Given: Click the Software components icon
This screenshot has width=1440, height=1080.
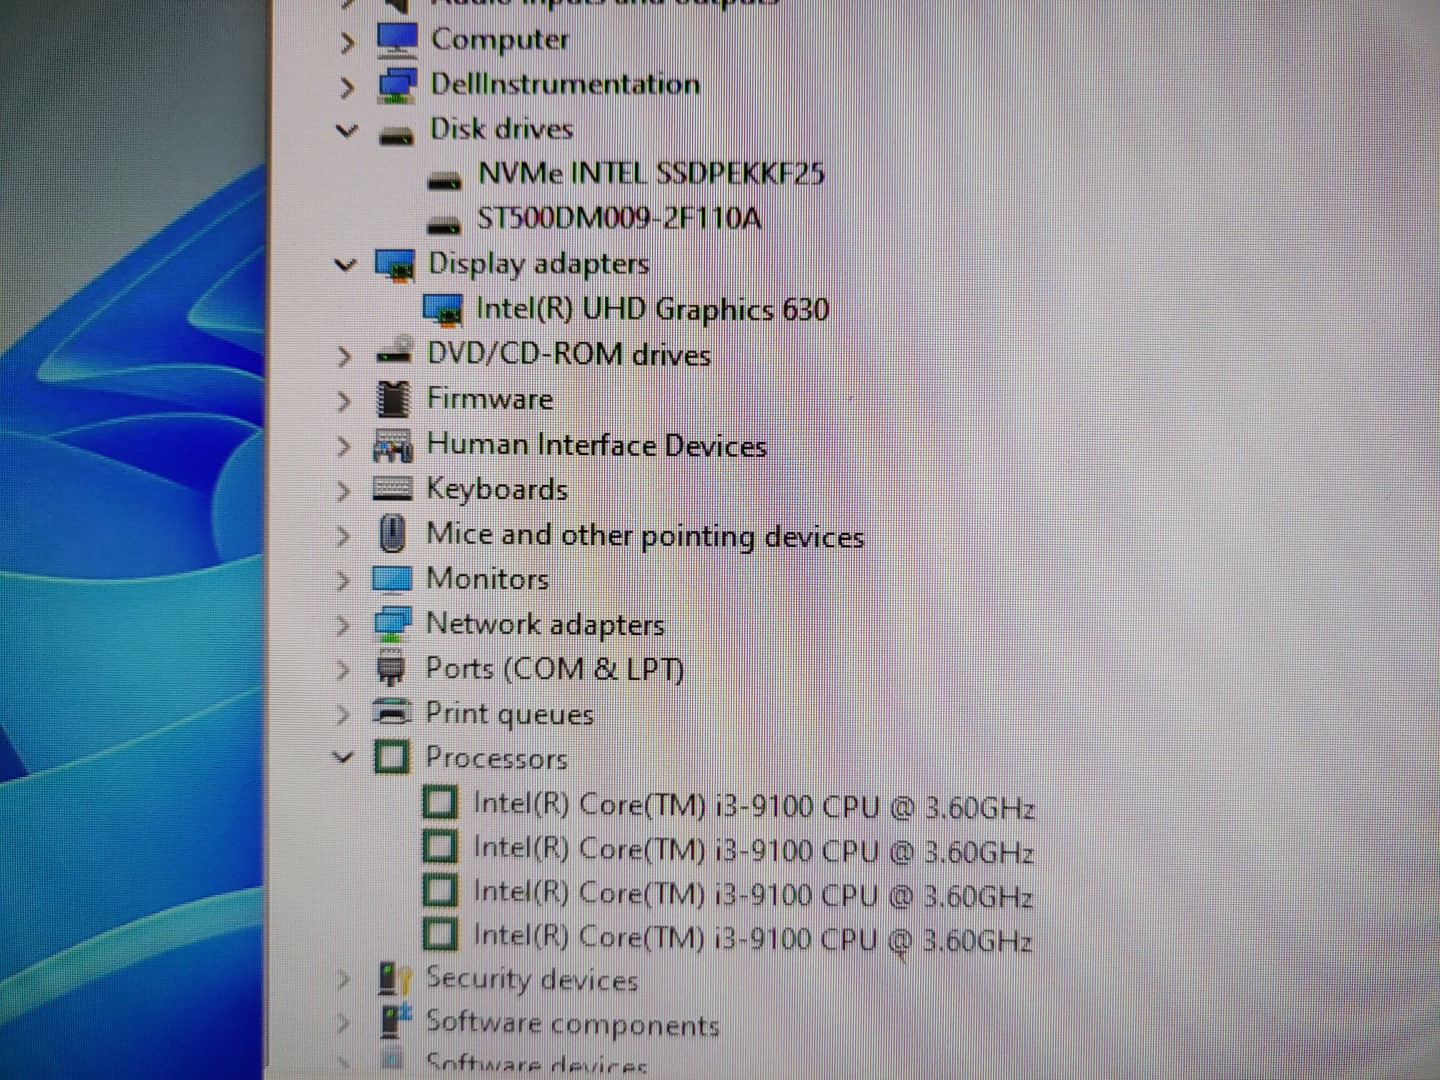Looking at the screenshot, I should click(x=394, y=1021).
